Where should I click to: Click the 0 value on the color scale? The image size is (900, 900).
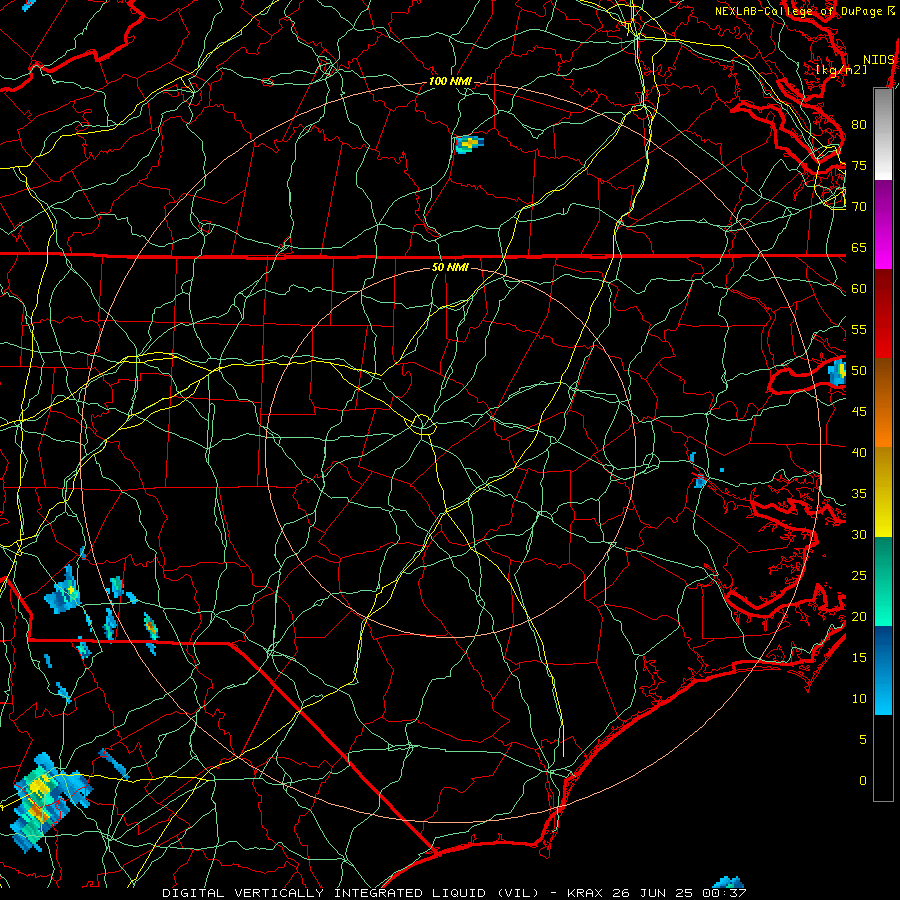tap(863, 781)
